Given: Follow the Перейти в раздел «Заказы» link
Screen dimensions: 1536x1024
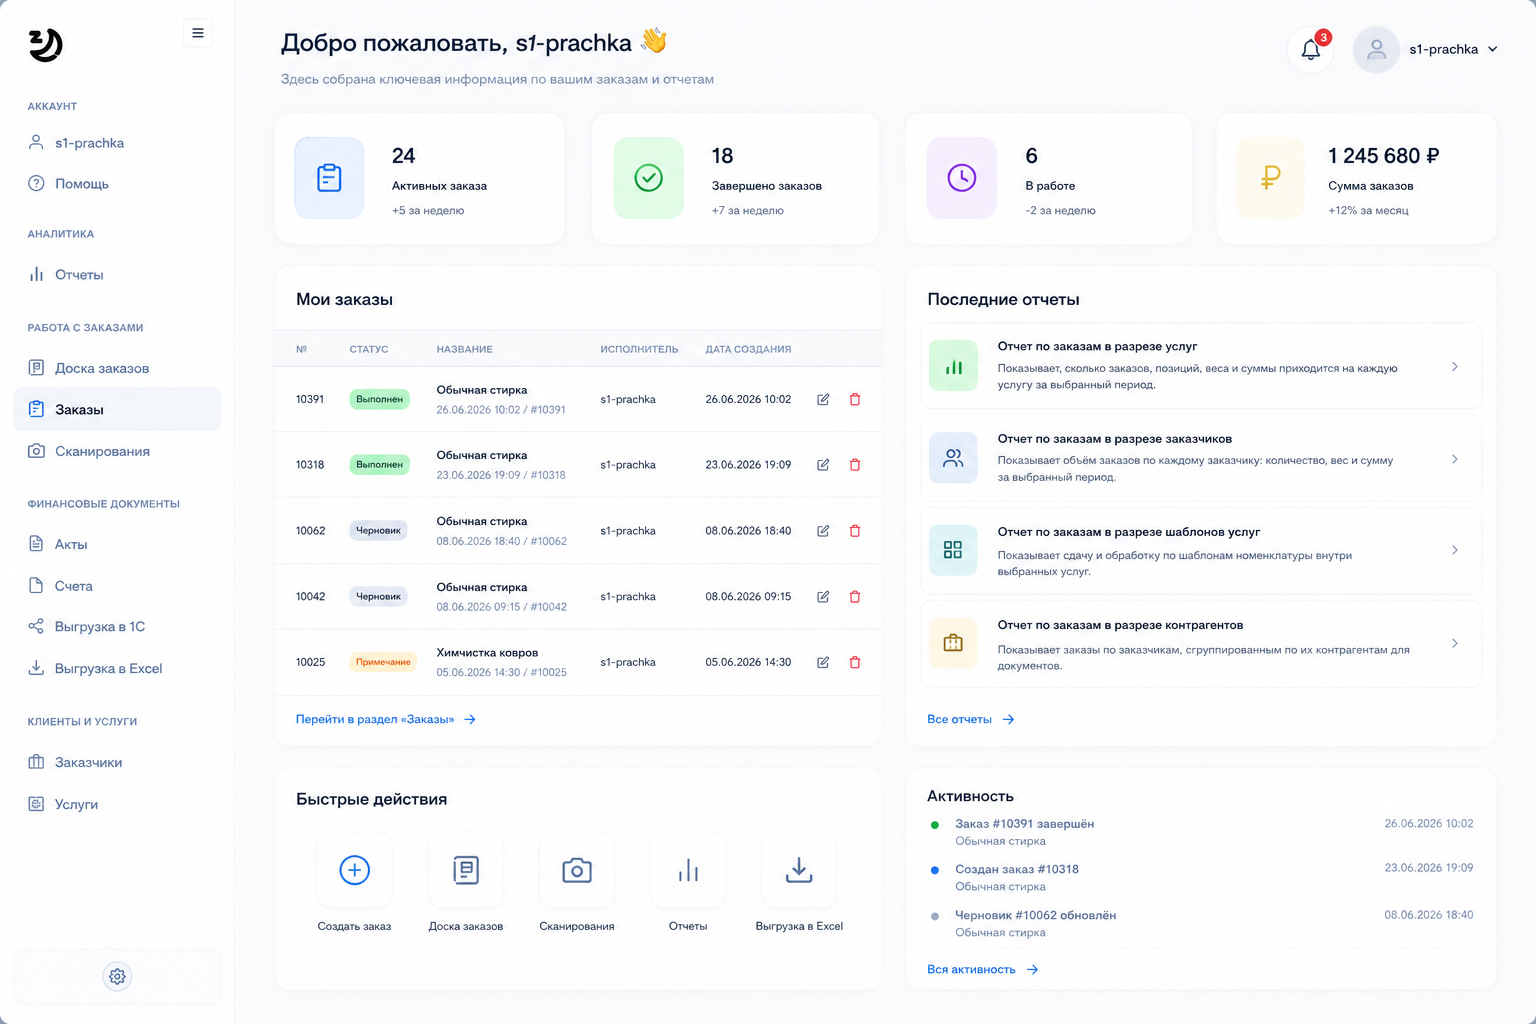Looking at the screenshot, I should (386, 719).
